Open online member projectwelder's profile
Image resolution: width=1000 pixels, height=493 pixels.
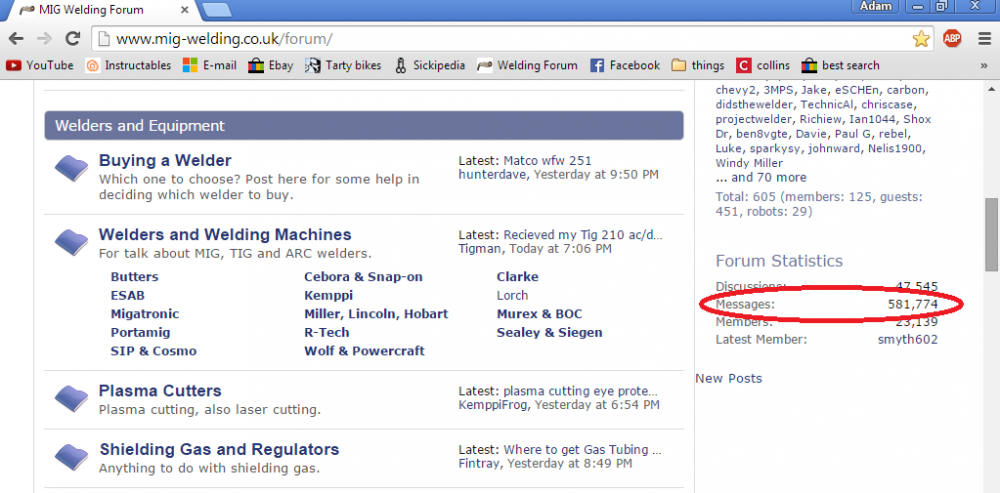(x=754, y=119)
